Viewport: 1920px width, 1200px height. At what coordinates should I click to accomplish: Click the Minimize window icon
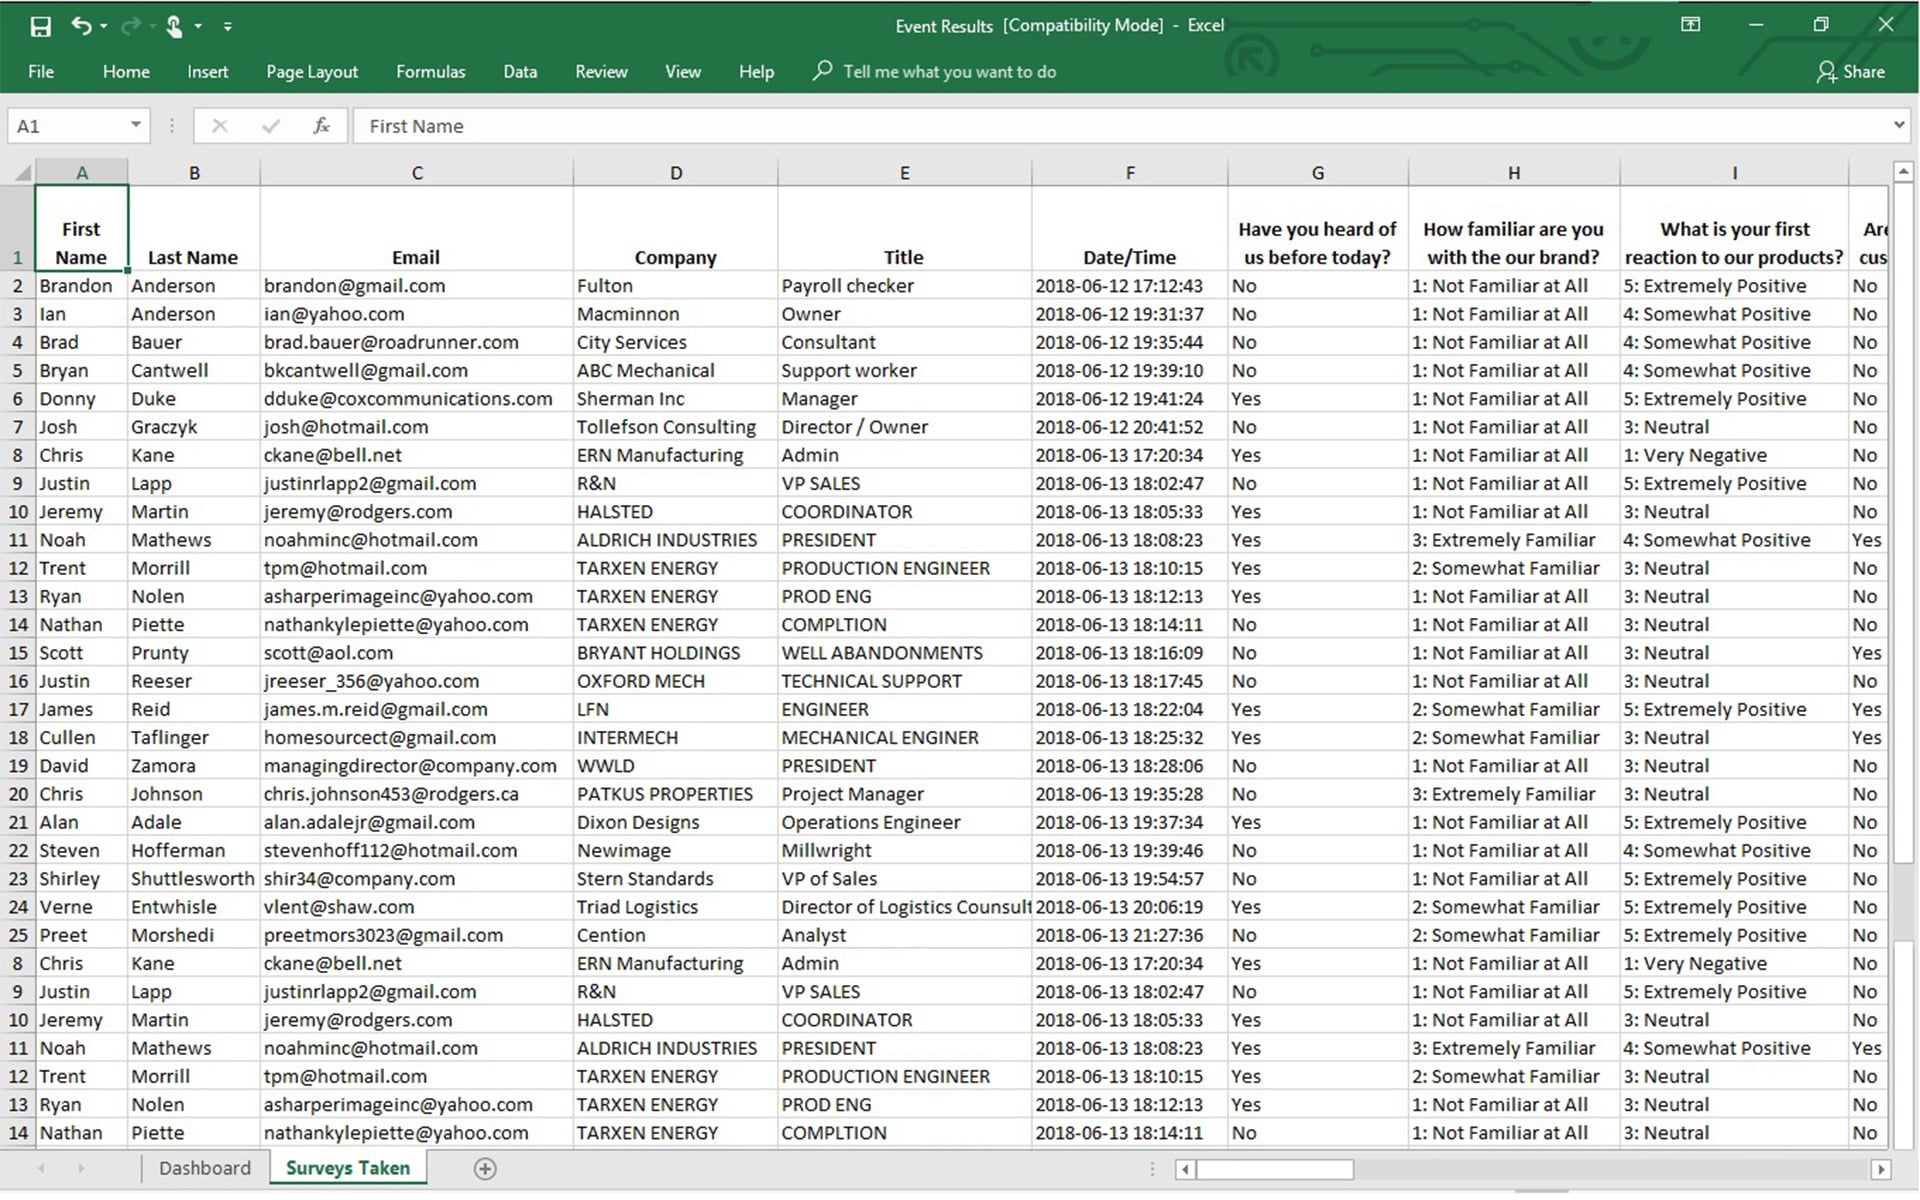coord(1756,24)
